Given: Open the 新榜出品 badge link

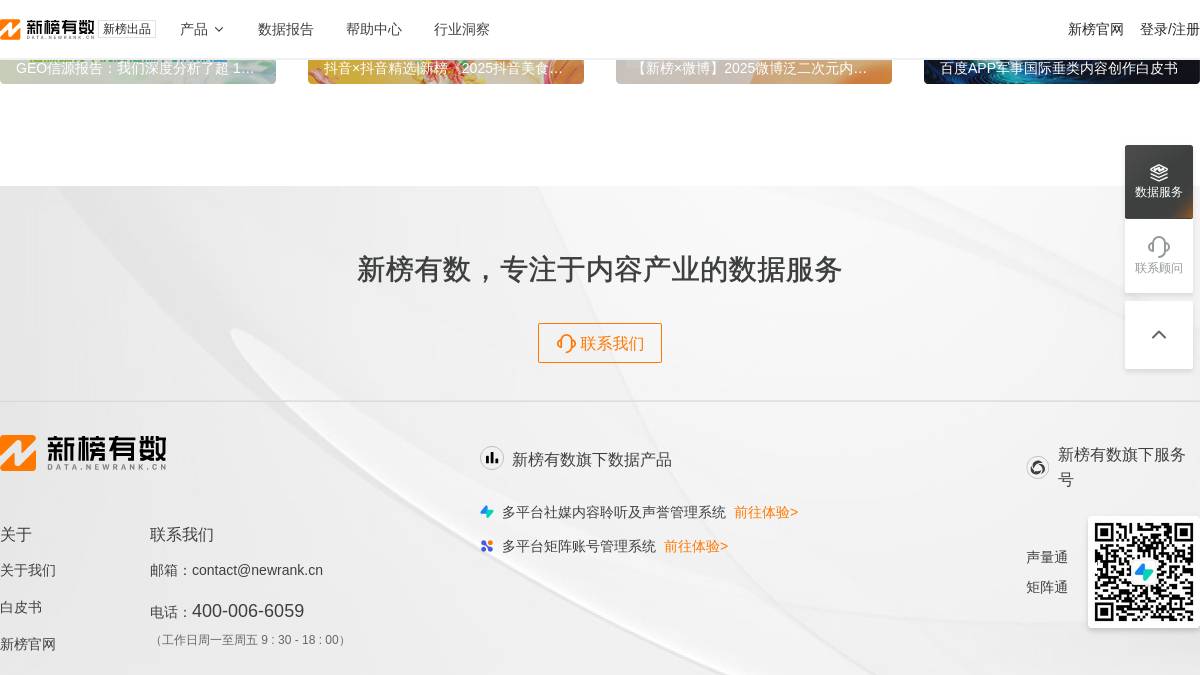Looking at the screenshot, I should [x=127, y=29].
